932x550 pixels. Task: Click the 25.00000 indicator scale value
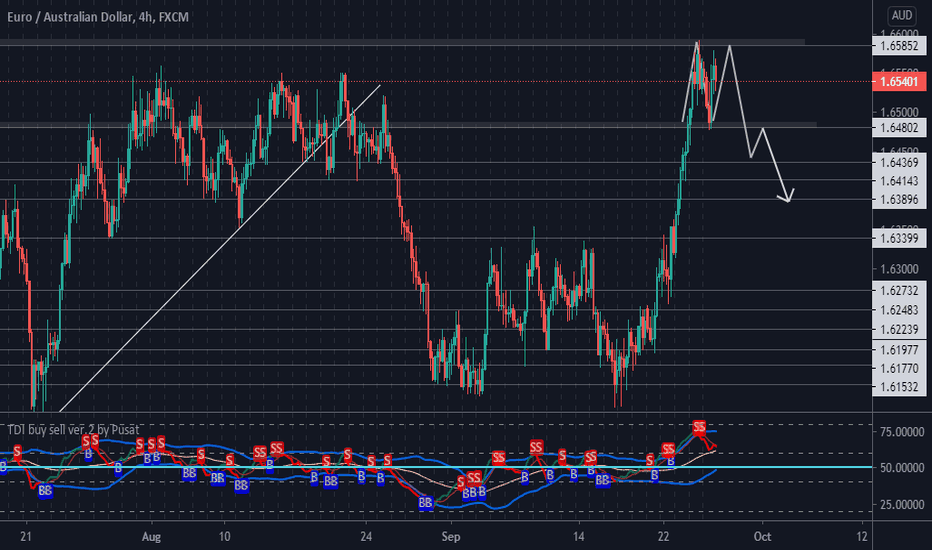(902, 505)
